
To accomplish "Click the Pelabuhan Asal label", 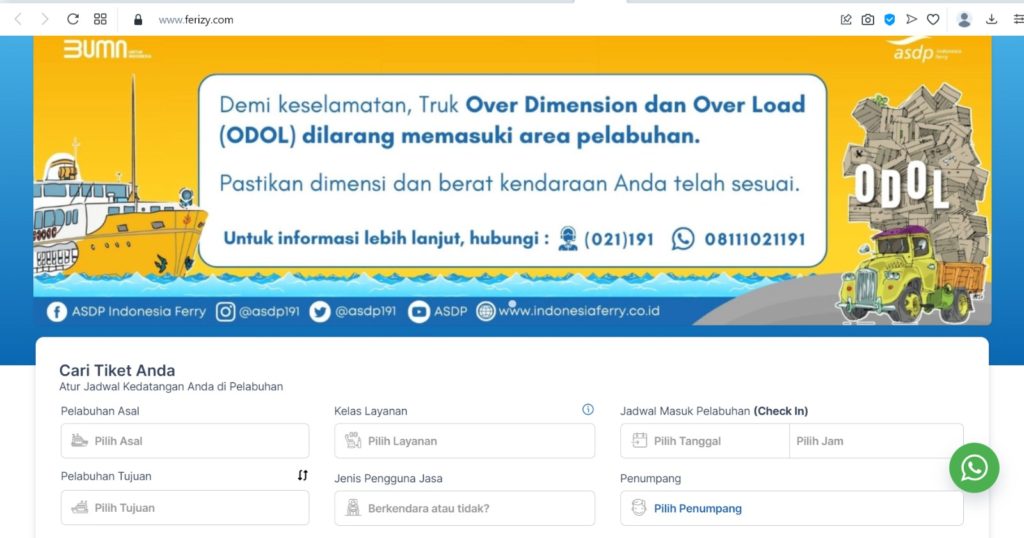I will [x=100, y=411].
